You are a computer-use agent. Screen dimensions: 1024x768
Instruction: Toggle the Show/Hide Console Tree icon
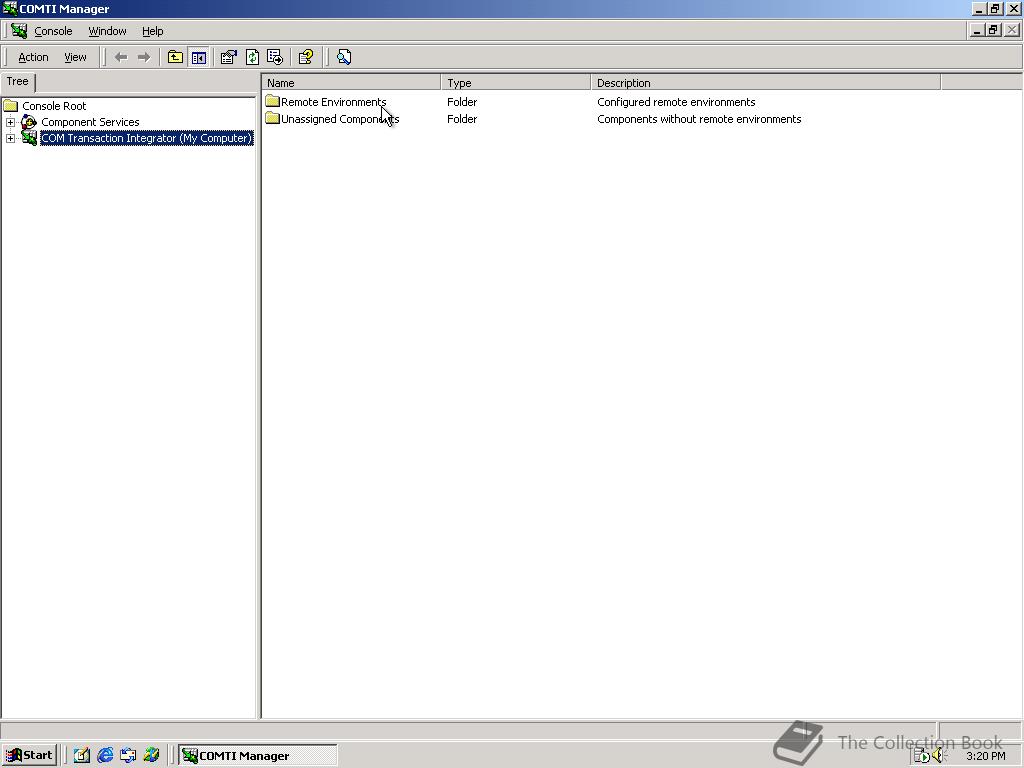point(199,57)
